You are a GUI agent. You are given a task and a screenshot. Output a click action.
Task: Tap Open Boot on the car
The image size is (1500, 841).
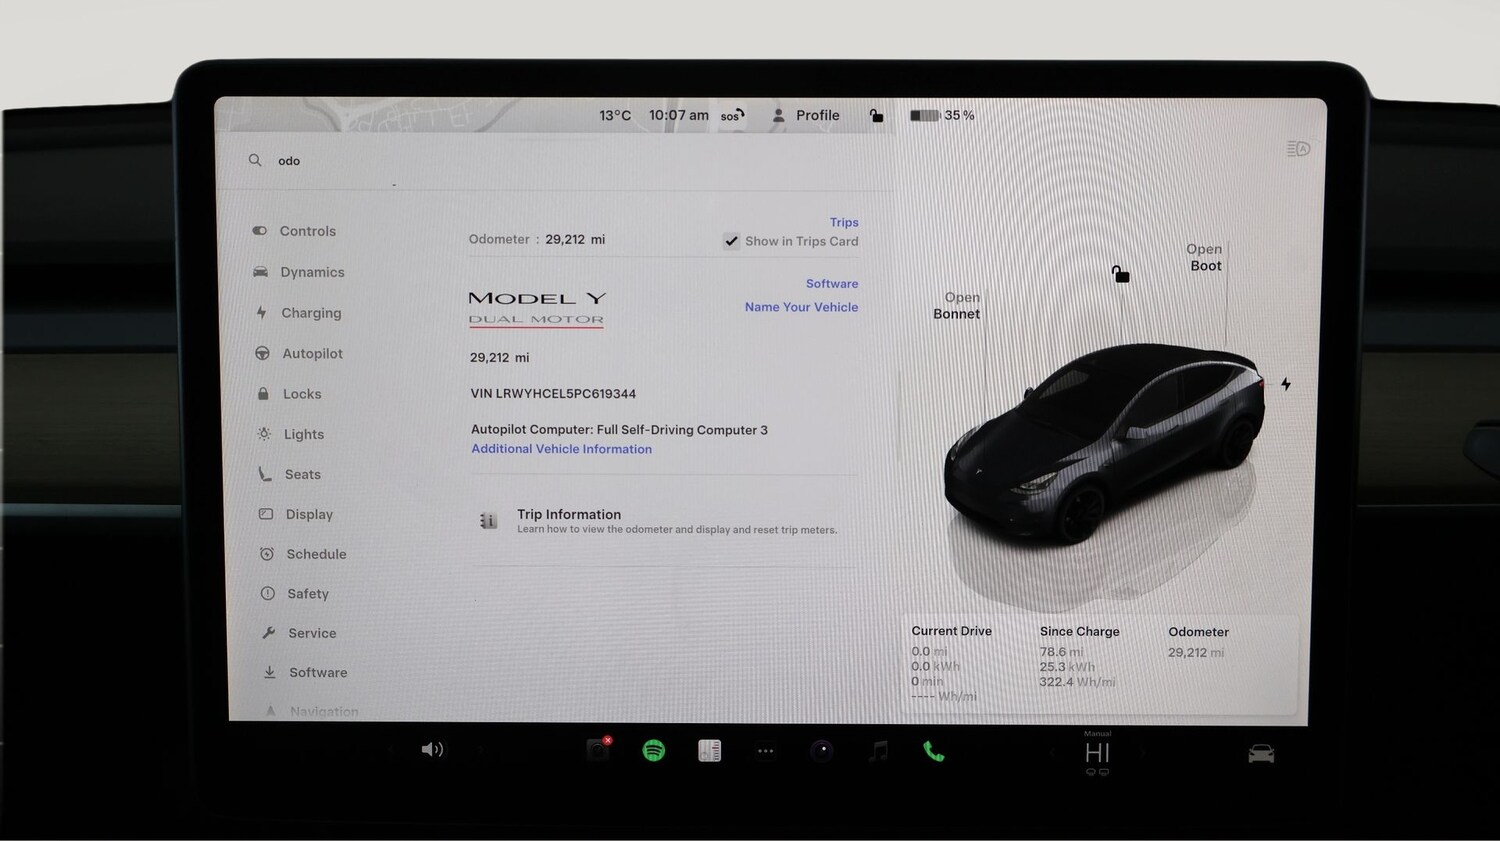click(1204, 257)
